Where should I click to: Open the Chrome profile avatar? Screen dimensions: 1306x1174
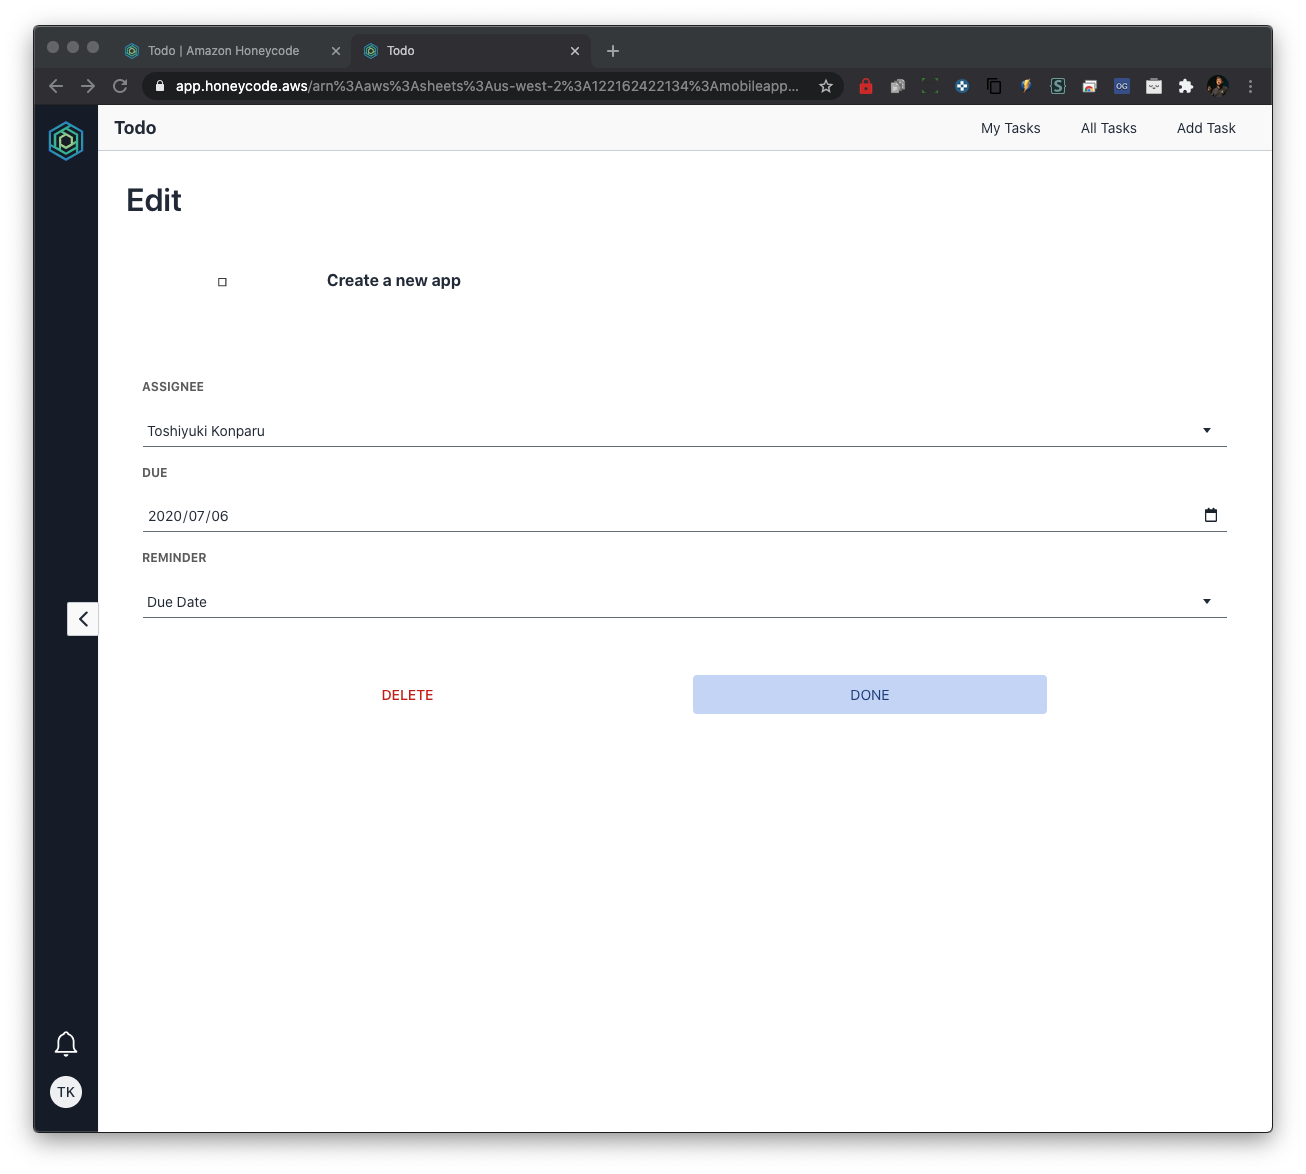click(x=1217, y=86)
